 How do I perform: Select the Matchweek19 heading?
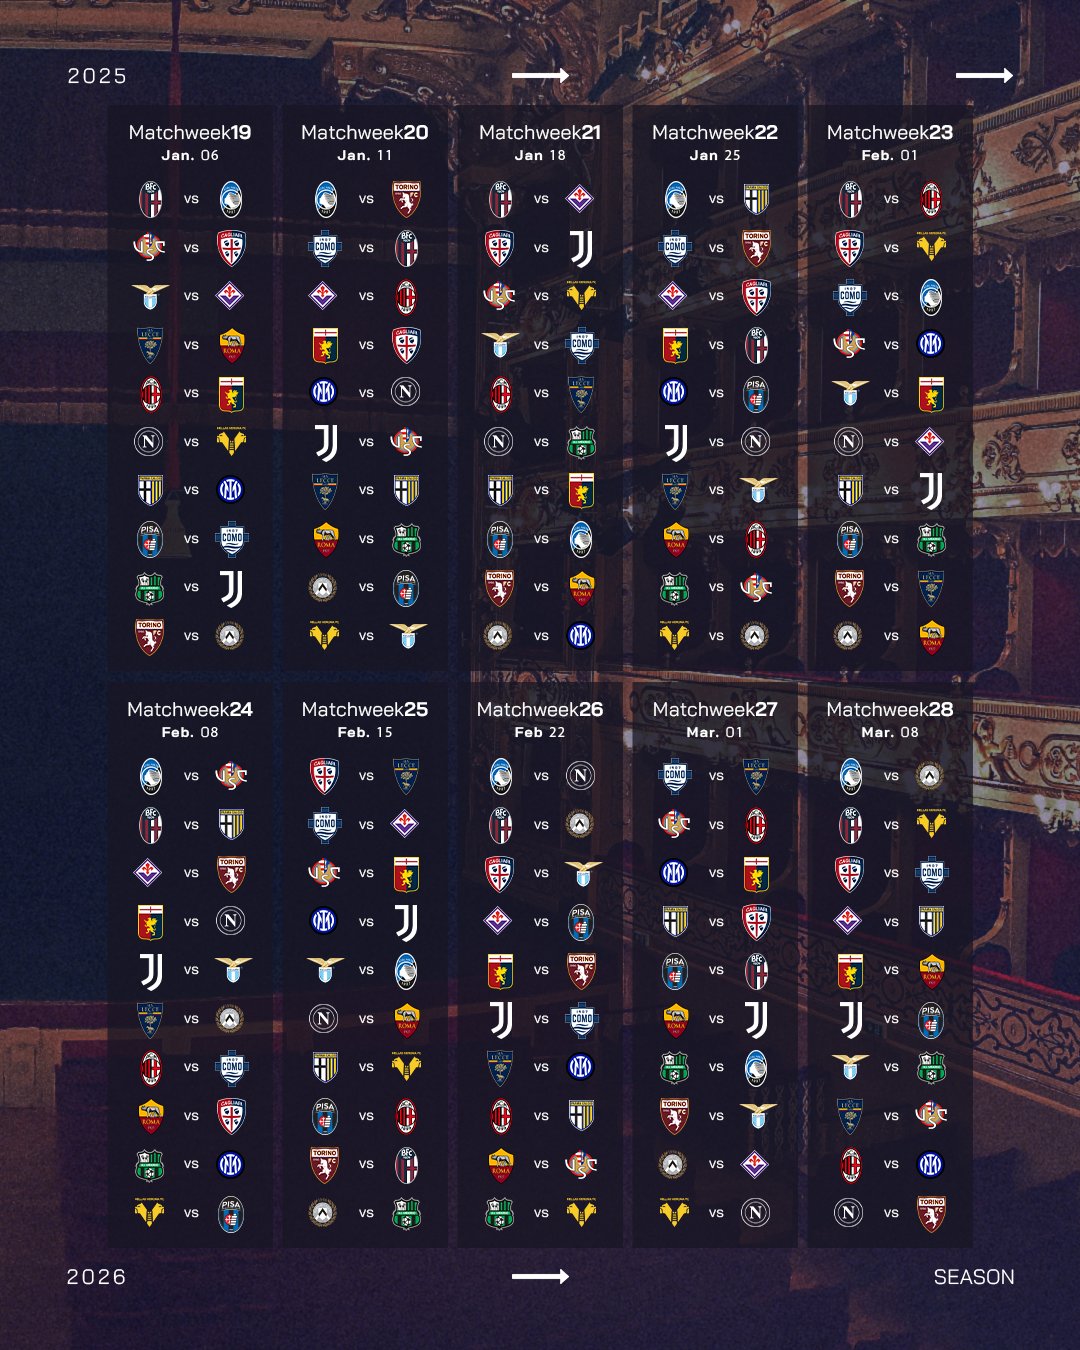[x=190, y=132]
